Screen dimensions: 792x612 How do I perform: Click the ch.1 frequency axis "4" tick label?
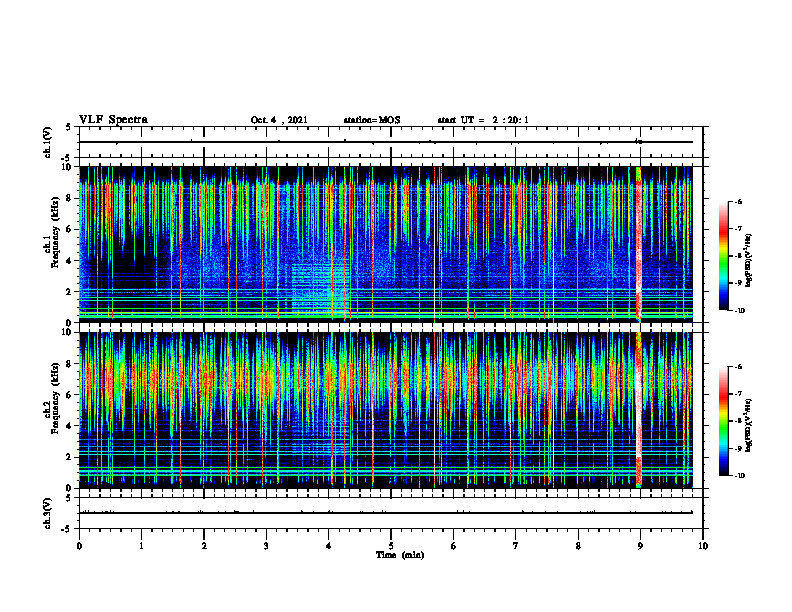pyautogui.click(x=70, y=261)
